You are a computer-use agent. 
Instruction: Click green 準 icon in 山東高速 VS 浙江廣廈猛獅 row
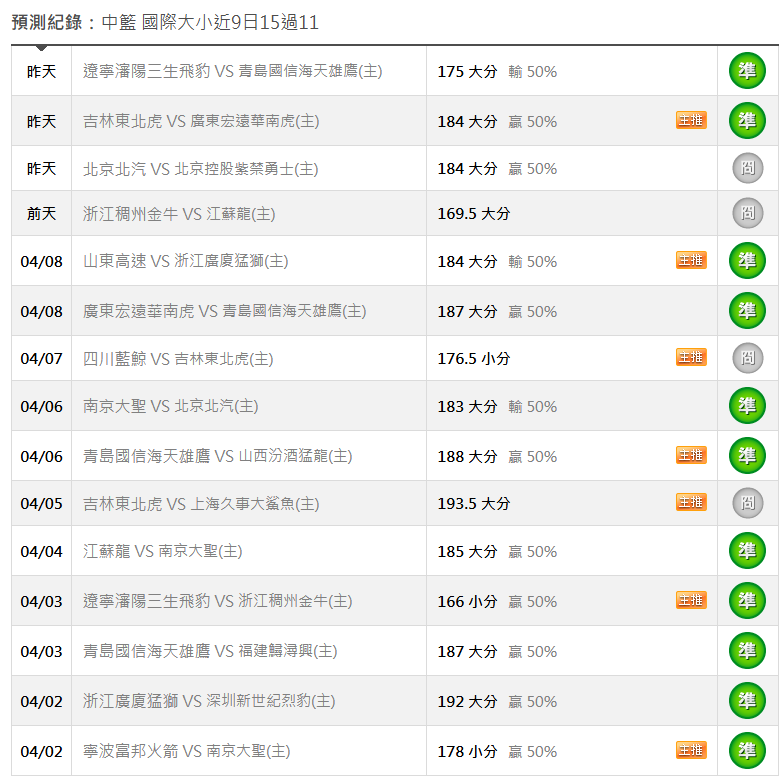(x=747, y=261)
